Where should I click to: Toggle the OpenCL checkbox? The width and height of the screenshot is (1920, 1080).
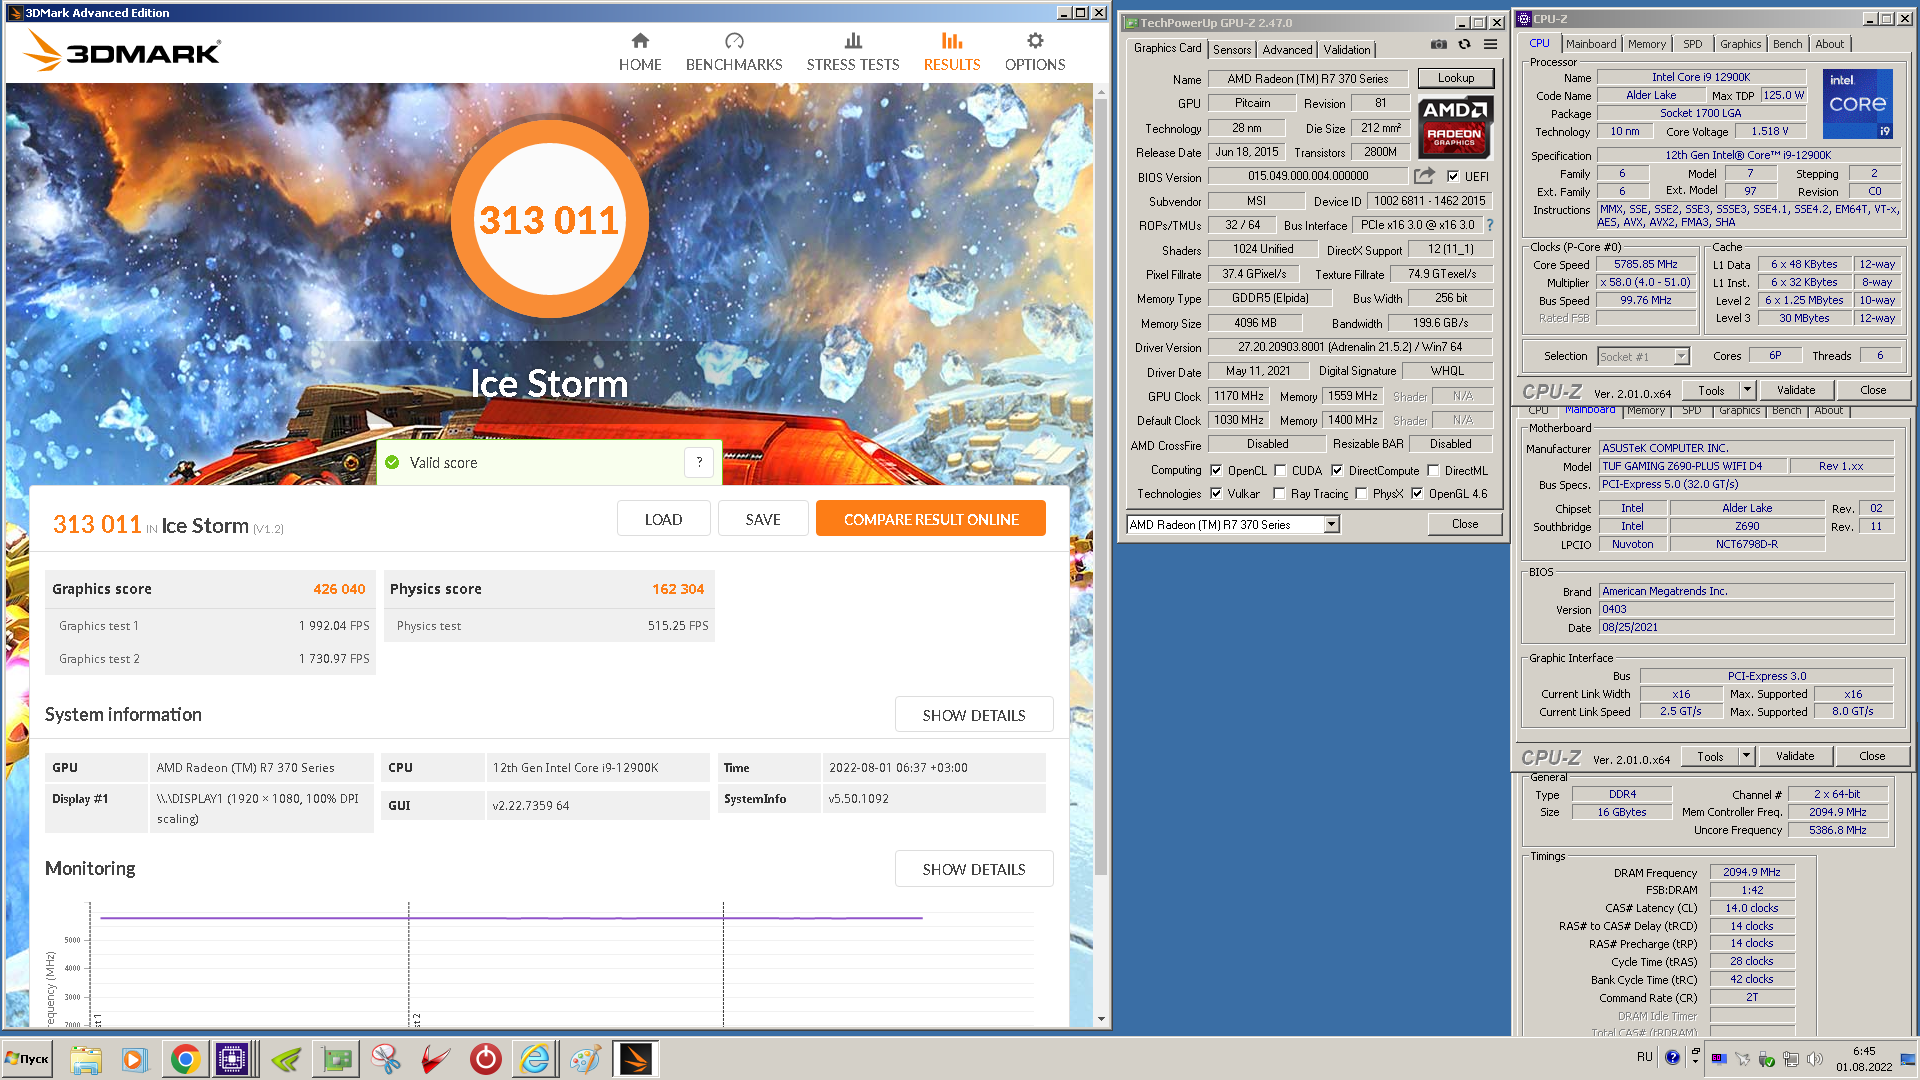[1216, 471]
